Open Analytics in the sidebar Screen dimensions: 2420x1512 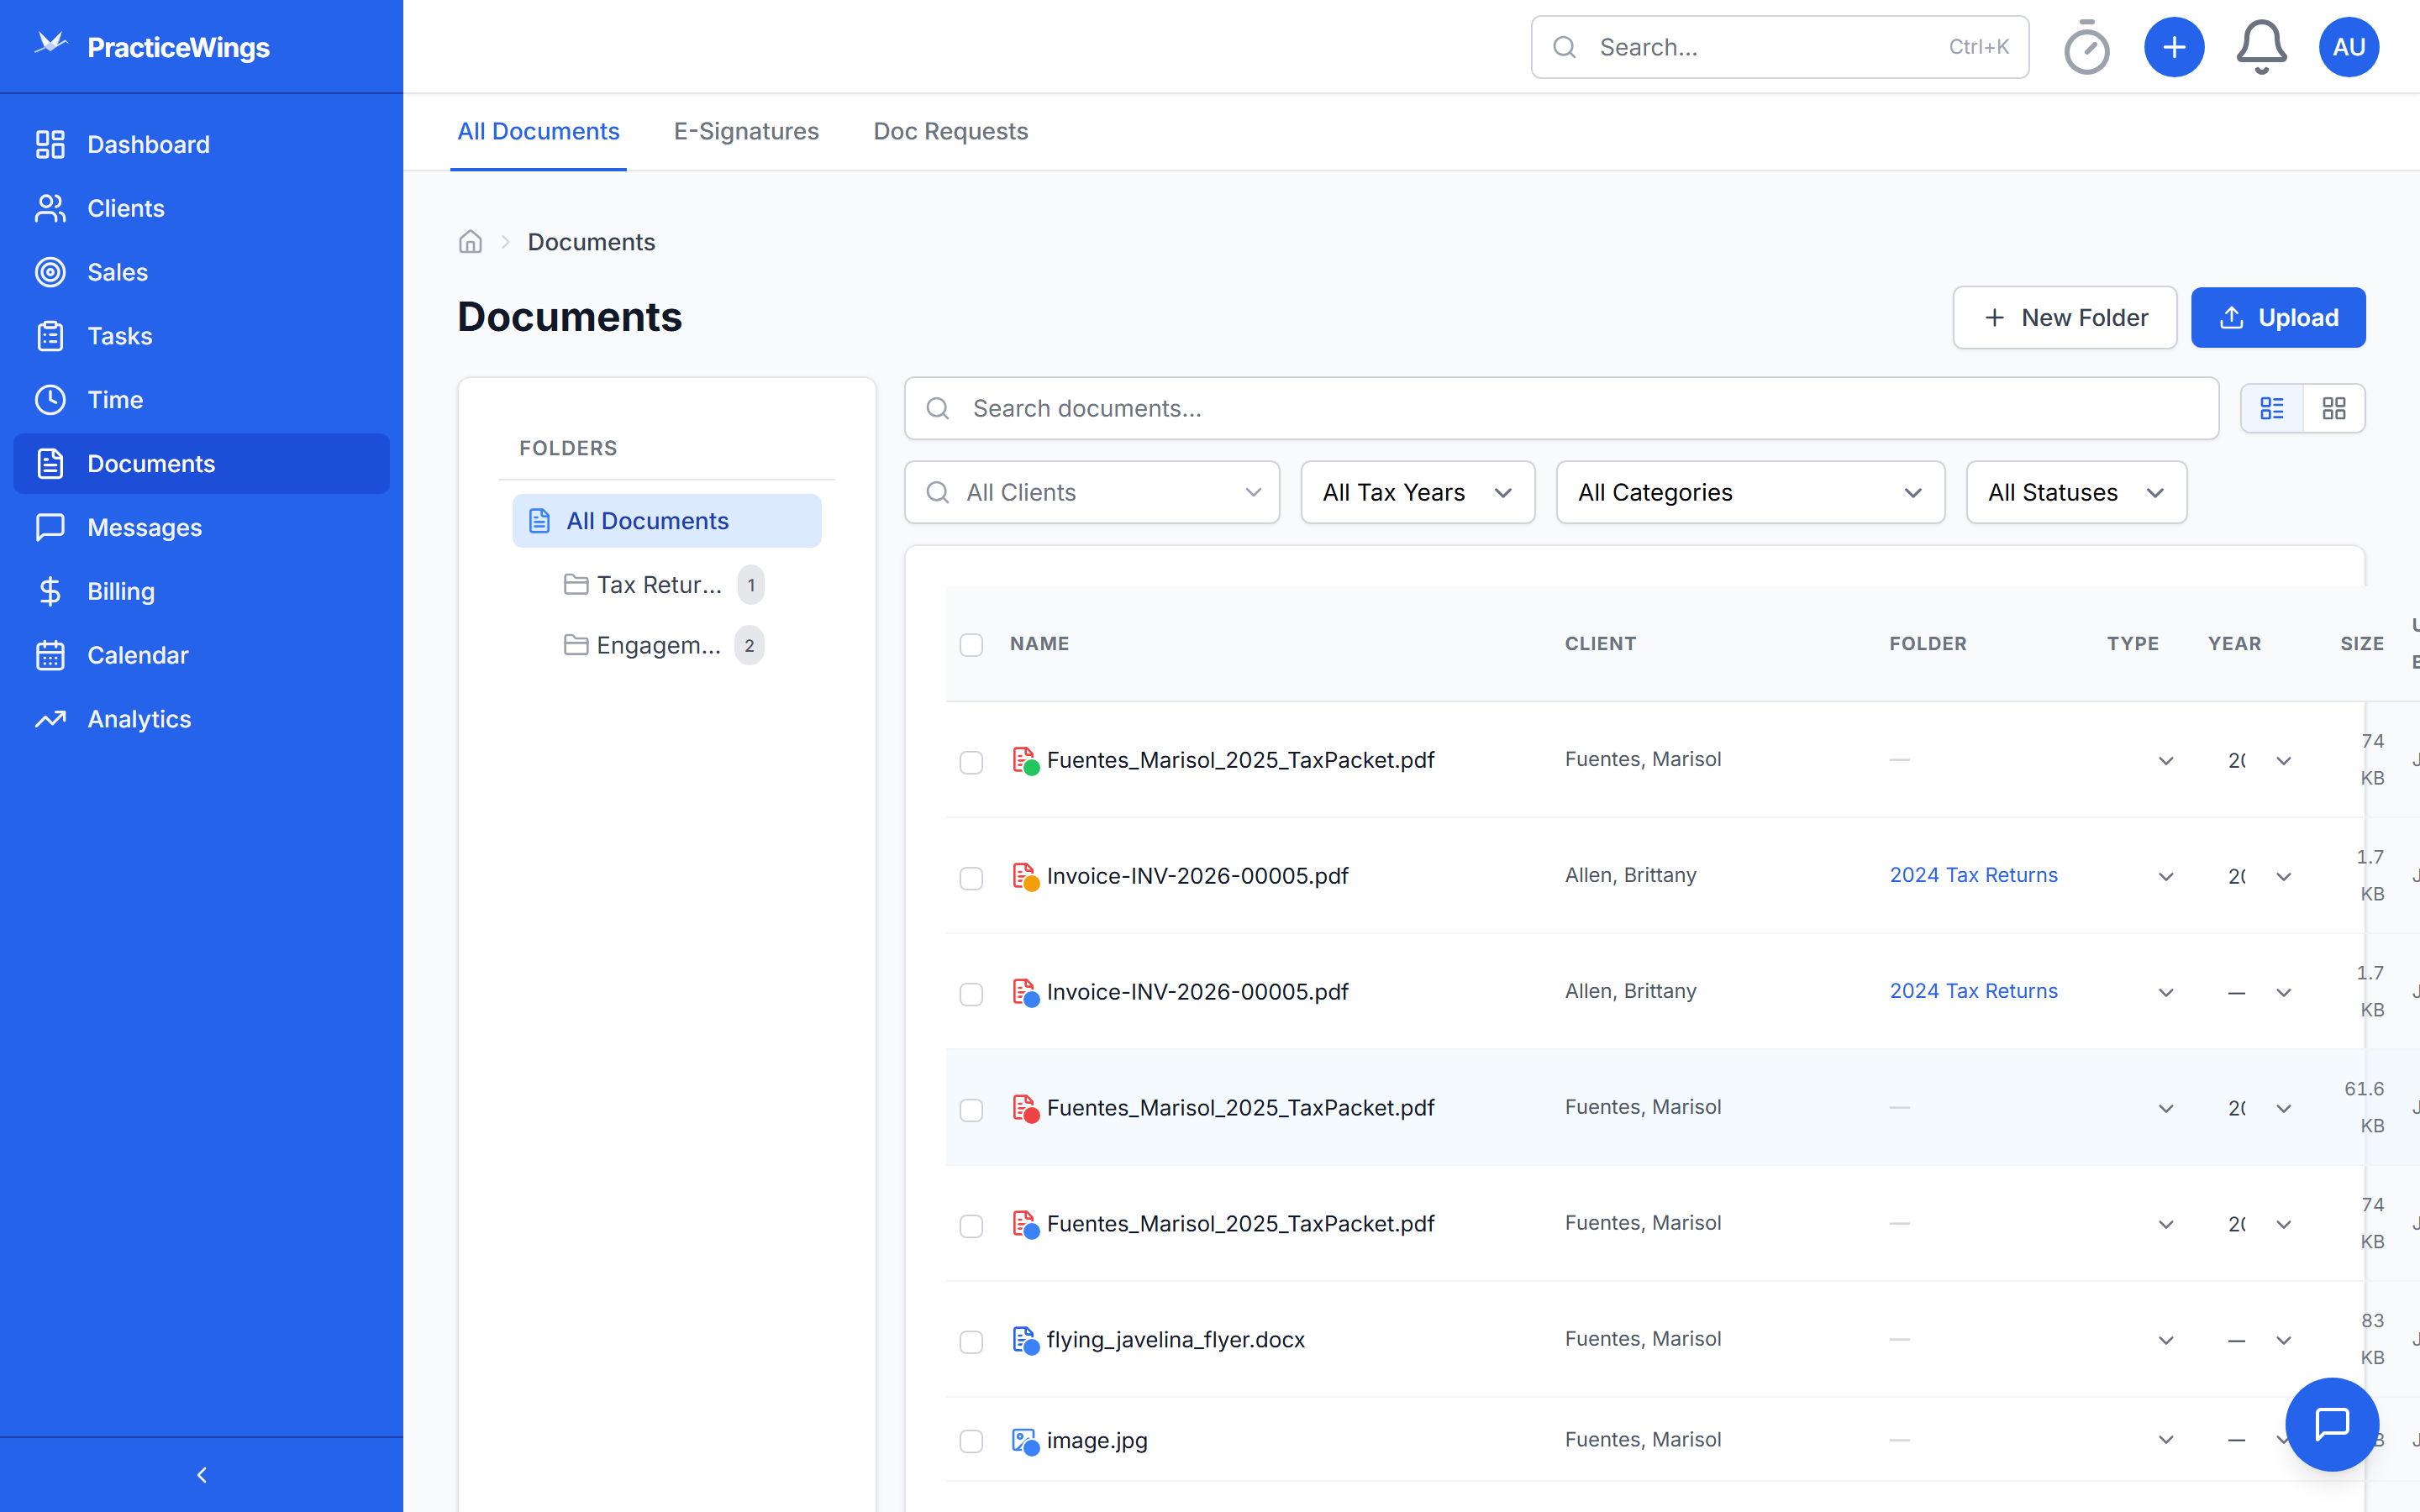point(201,719)
